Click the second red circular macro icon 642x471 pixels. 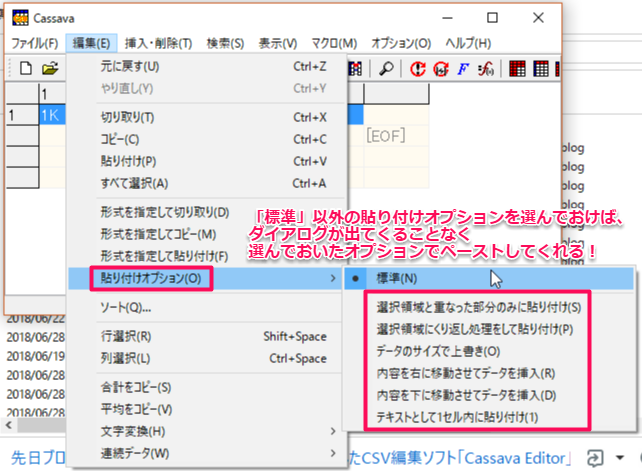coord(441,68)
